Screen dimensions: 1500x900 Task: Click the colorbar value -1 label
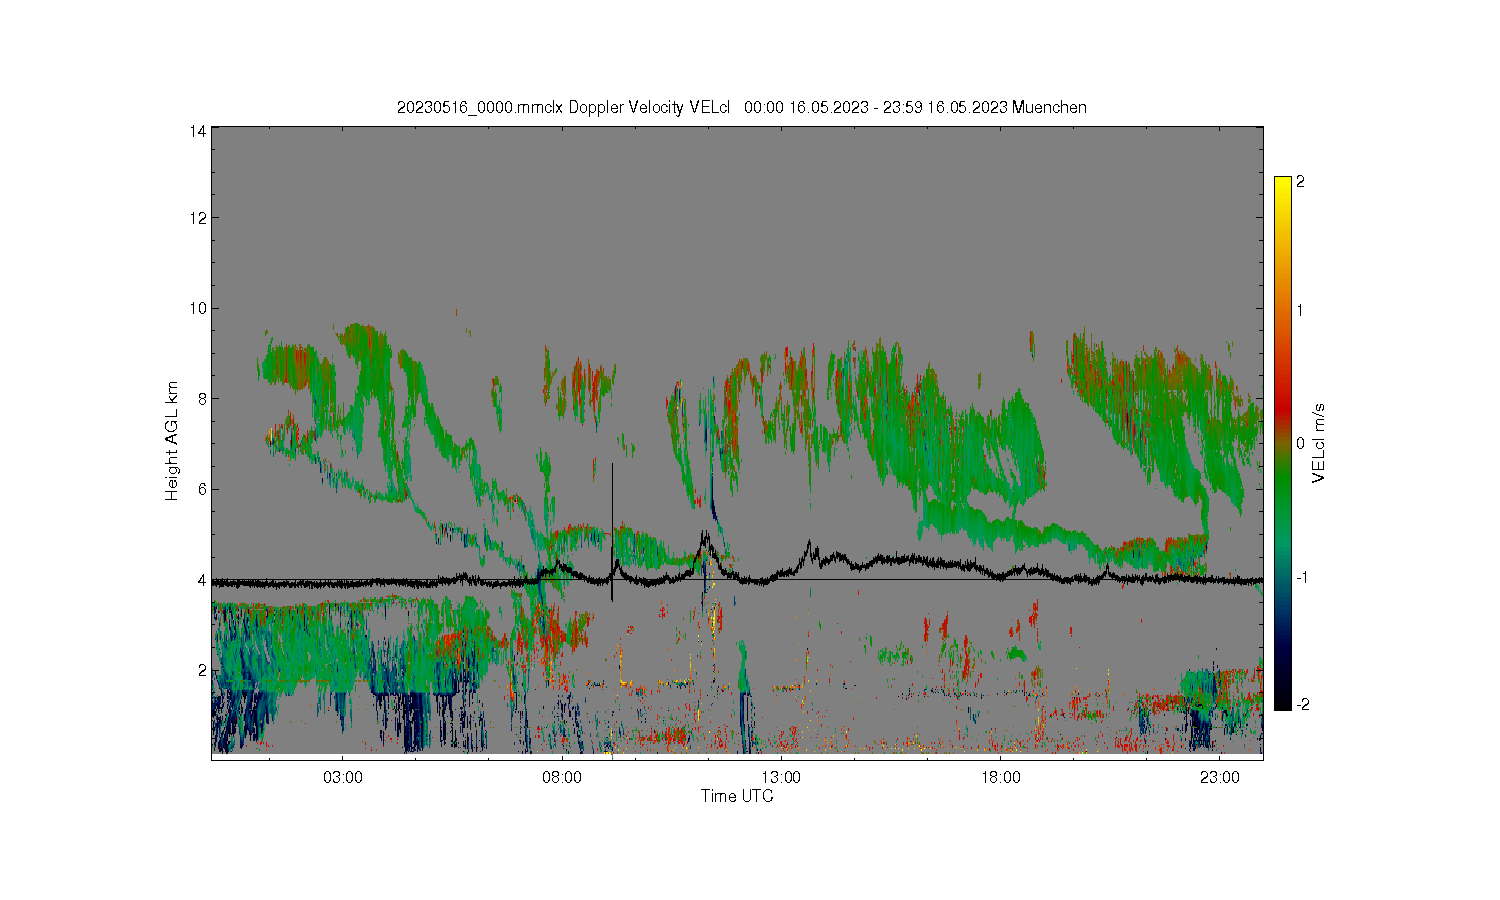click(x=1302, y=578)
